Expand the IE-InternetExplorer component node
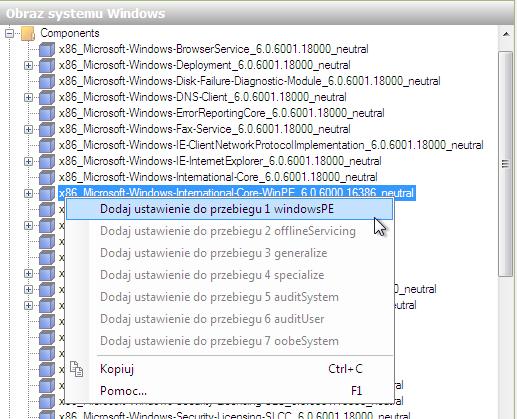The width and height of the screenshot is (517, 419). 29,161
